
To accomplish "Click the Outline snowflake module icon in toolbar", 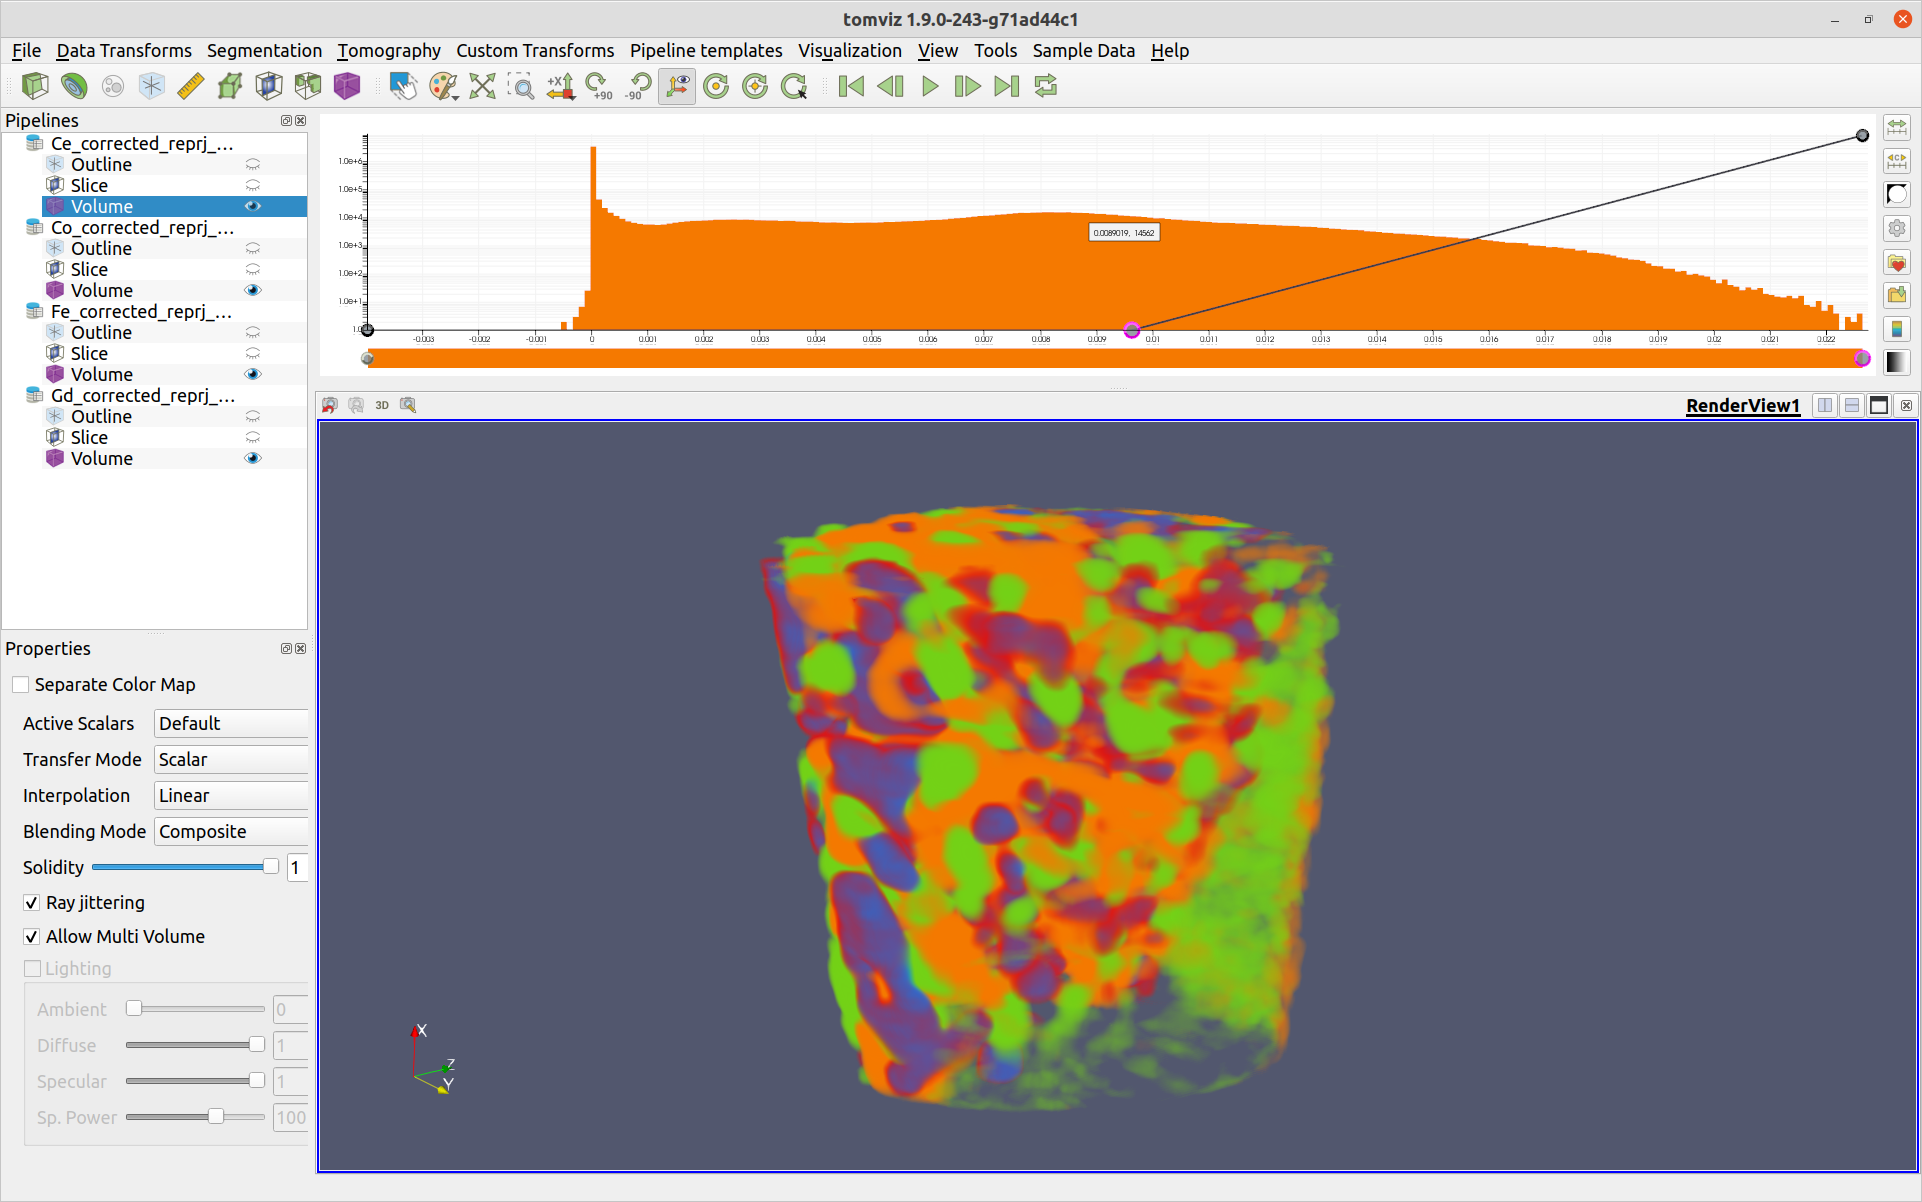I will point(151,87).
